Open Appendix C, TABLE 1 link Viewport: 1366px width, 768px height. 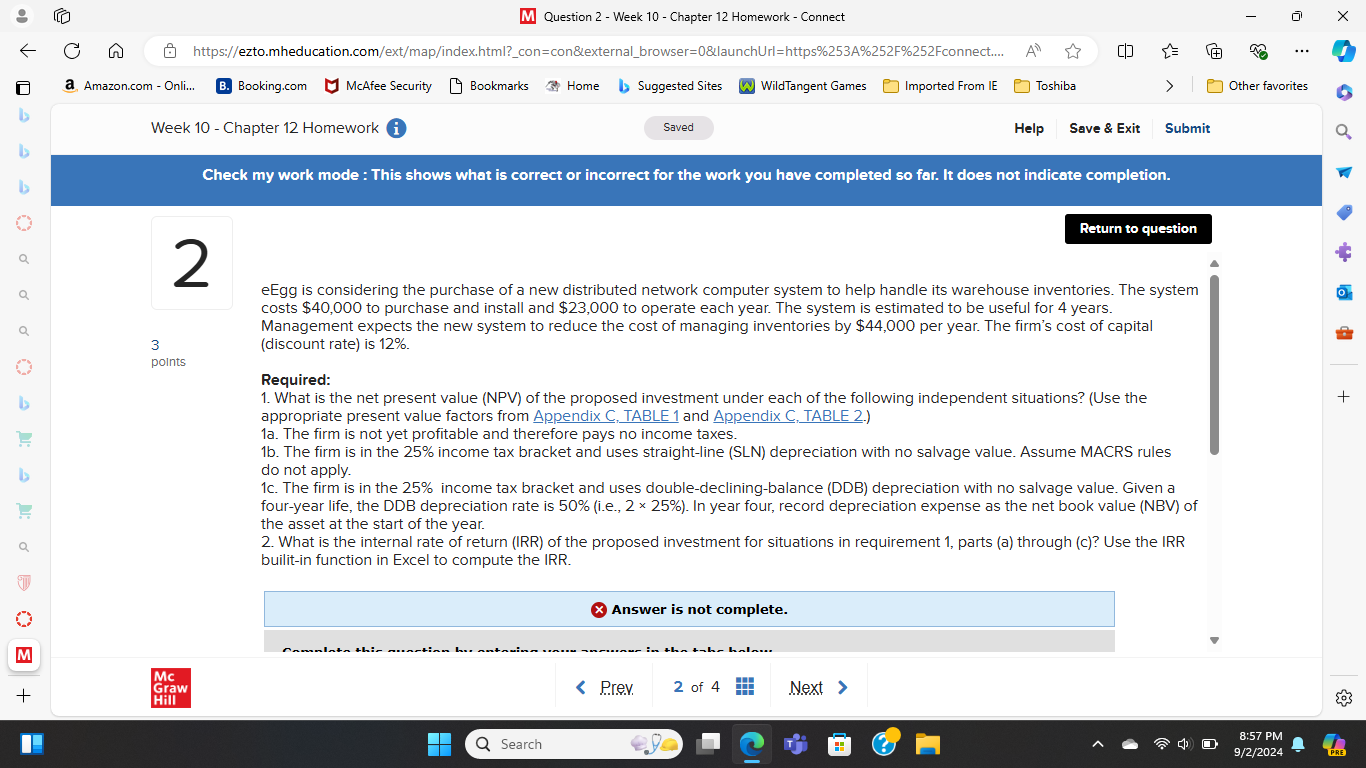click(606, 415)
